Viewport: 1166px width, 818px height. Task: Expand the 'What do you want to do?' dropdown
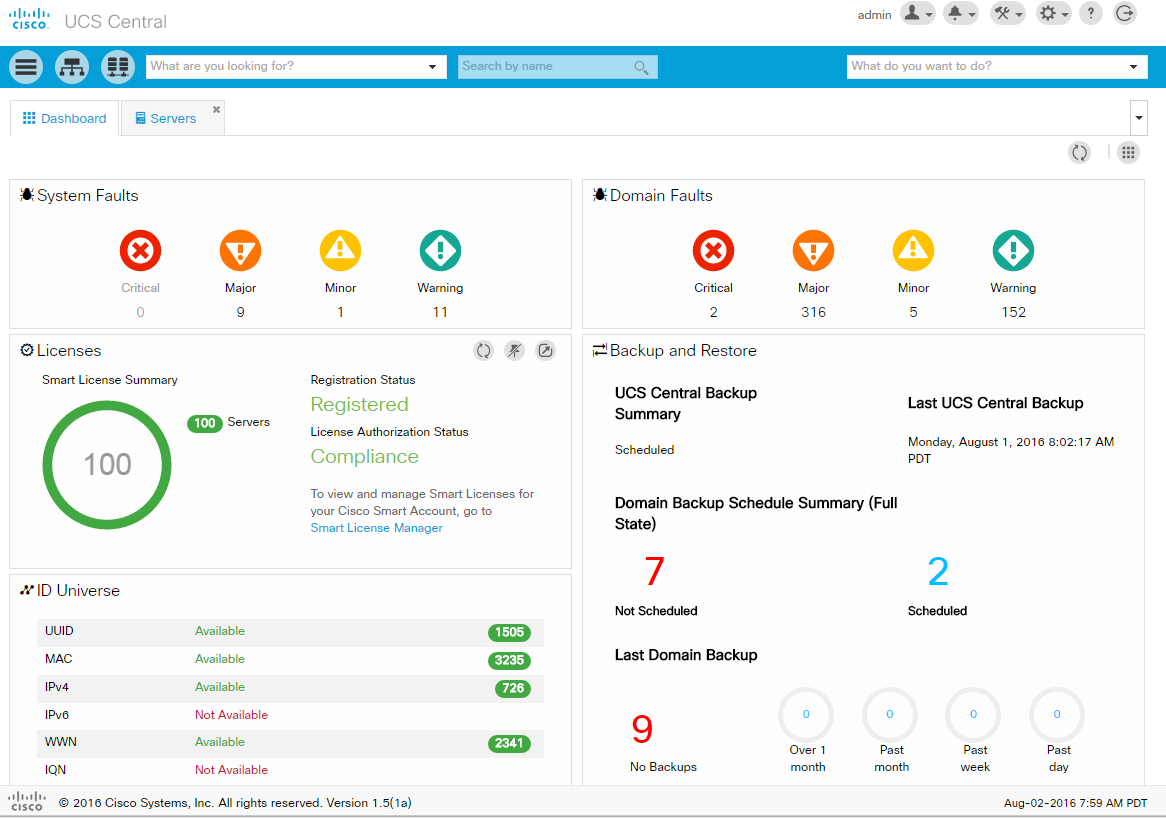click(x=1133, y=67)
